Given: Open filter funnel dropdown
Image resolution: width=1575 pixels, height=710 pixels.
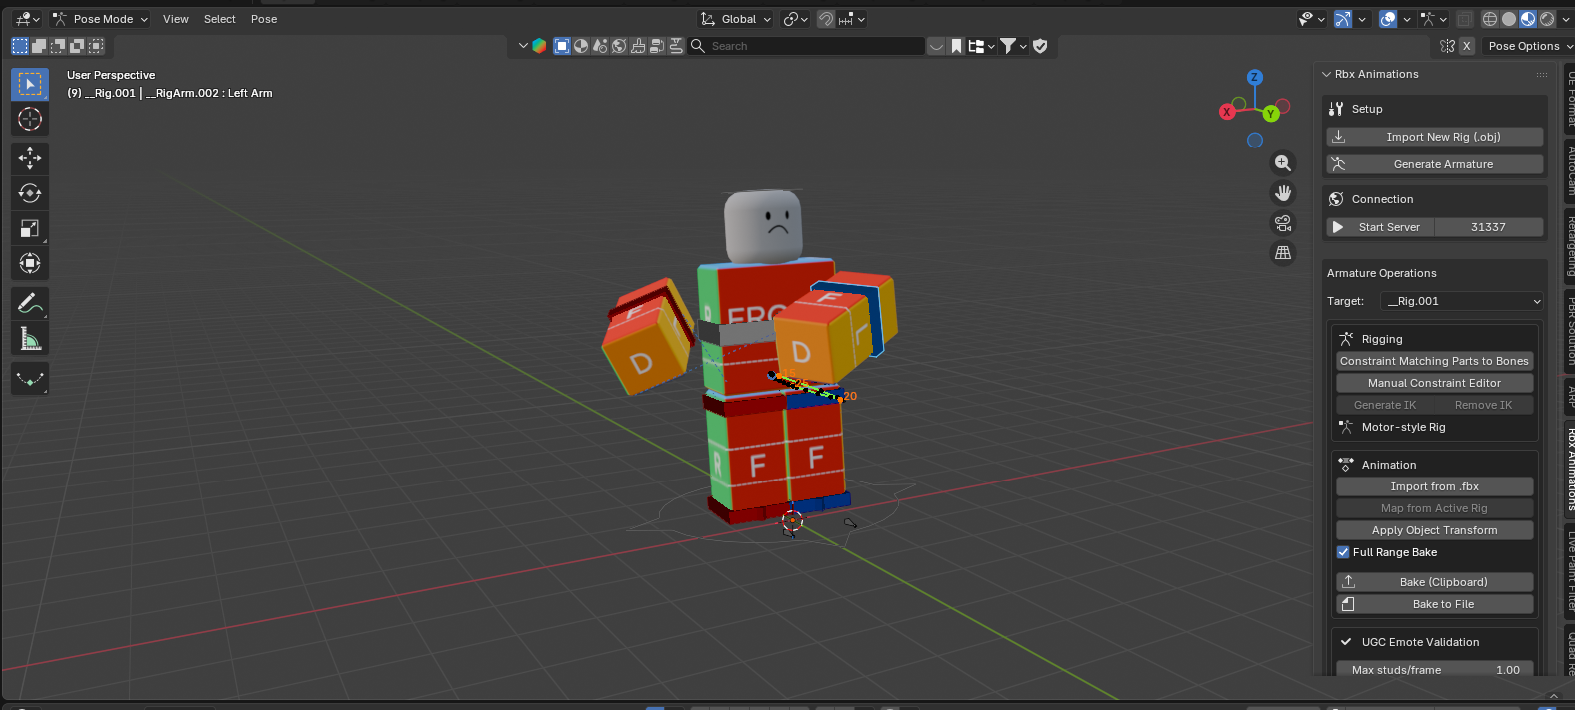Looking at the screenshot, I should [x=1013, y=46].
